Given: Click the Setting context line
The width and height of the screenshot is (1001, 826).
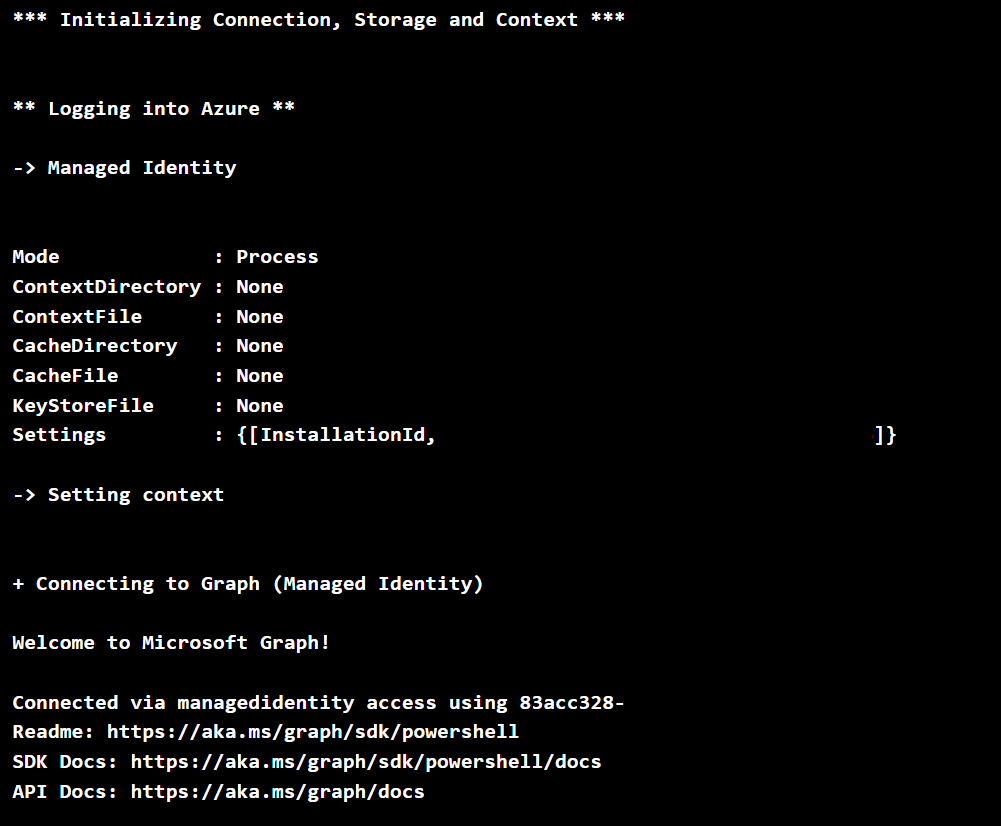Looking at the screenshot, I should (x=119, y=495).
